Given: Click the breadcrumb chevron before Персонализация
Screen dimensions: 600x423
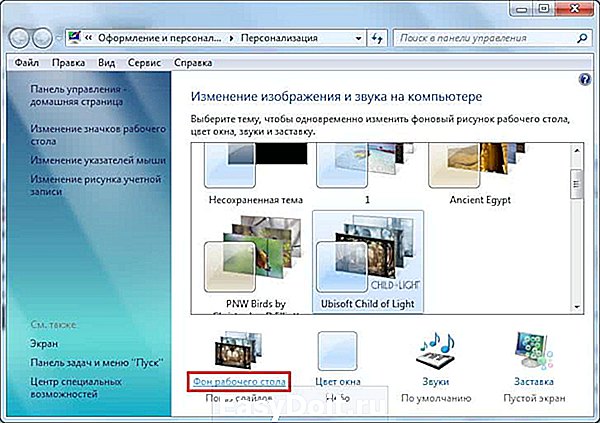Looking at the screenshot, I should 232,38.
